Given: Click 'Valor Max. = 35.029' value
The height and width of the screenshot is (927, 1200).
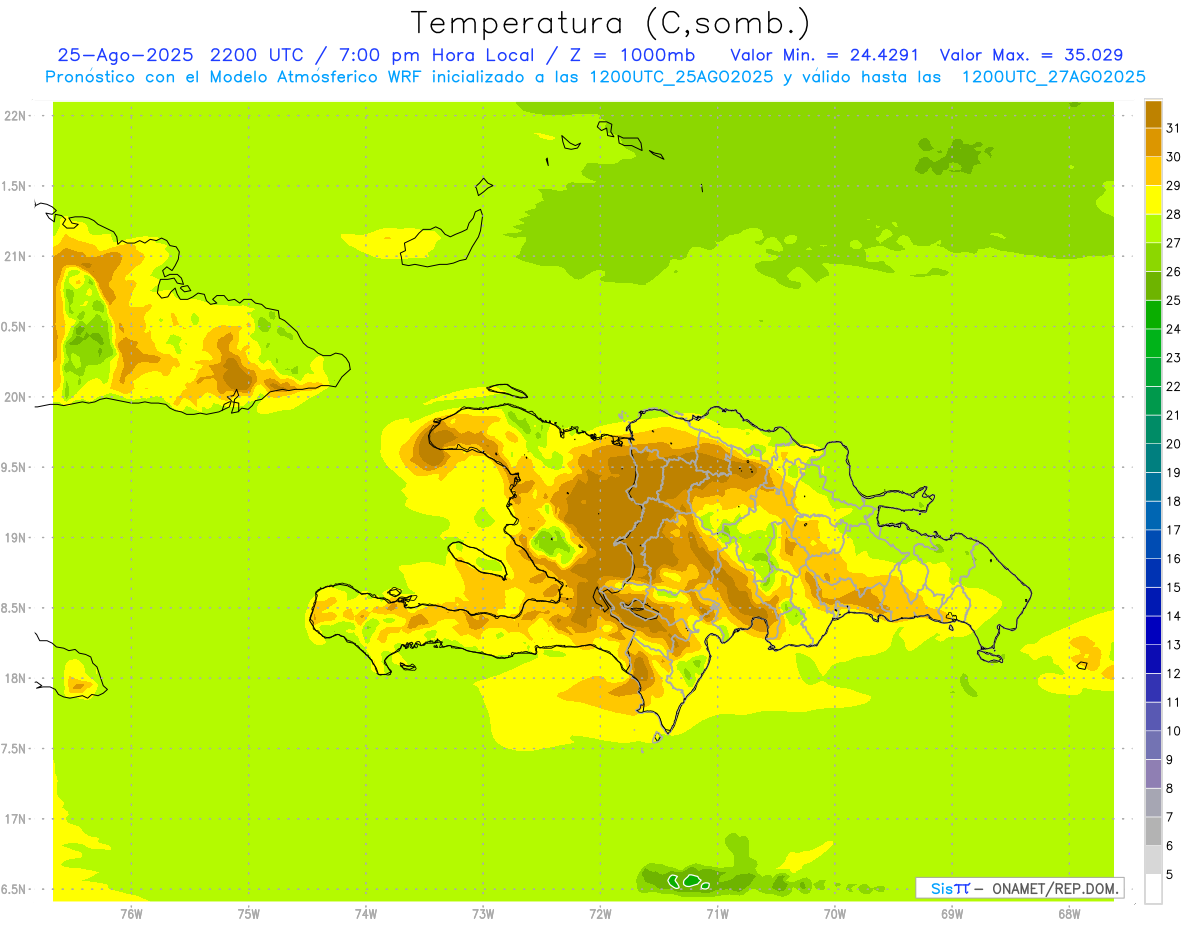Looking at the screenshot, I should [1031, 55].
